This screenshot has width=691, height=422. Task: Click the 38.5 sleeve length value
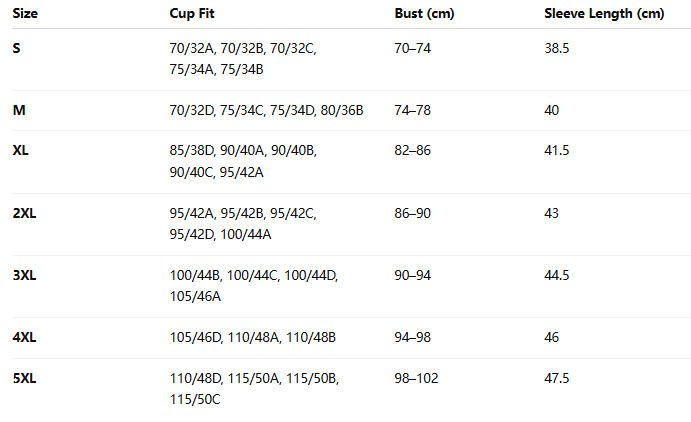click(x=557, y=48)
